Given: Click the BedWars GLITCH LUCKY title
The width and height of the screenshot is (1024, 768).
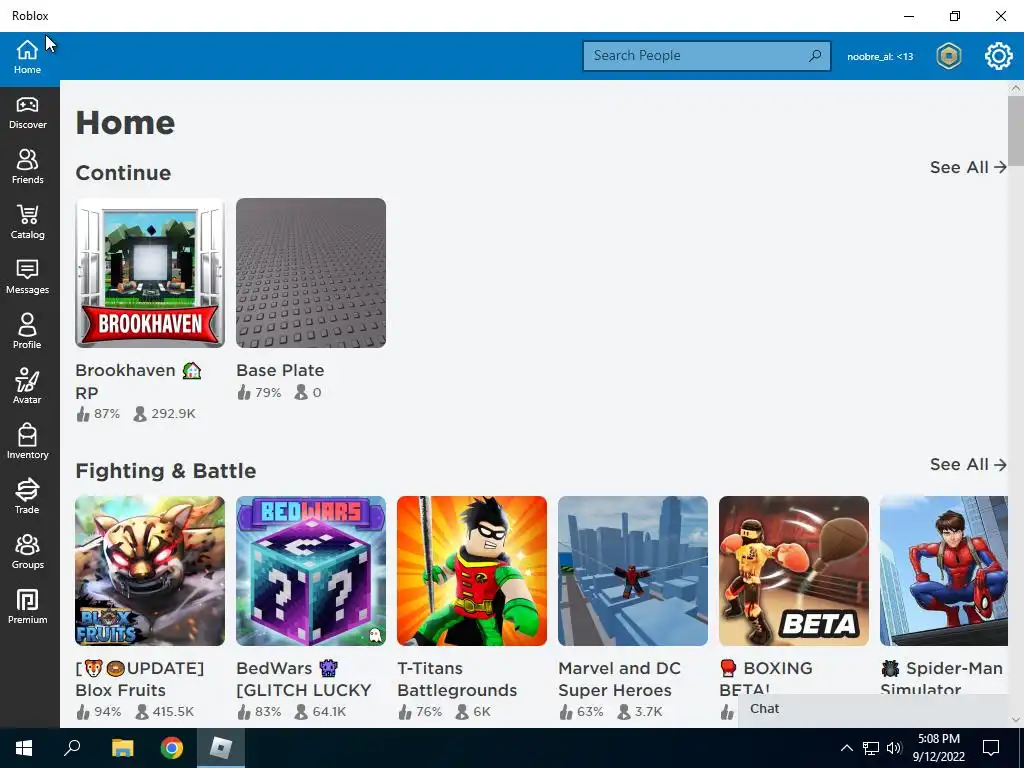Looking at the screenshot, I should [x=304, y=679].
